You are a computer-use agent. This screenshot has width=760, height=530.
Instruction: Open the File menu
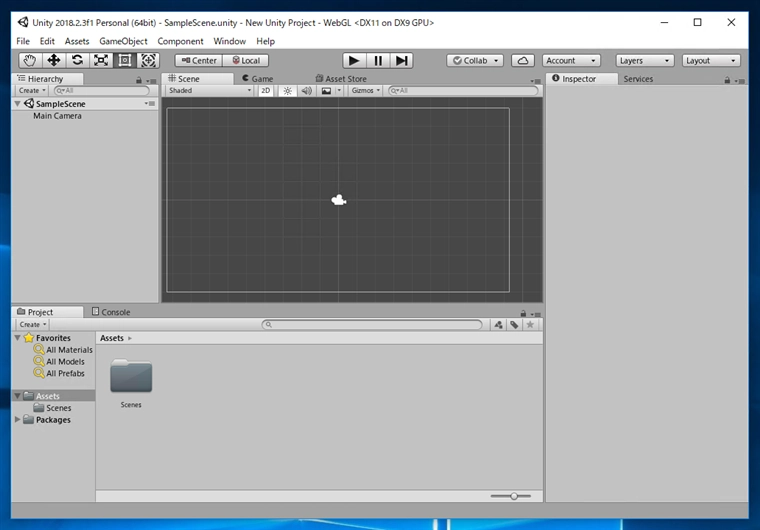pyautogui.click(x=23, y=41)
